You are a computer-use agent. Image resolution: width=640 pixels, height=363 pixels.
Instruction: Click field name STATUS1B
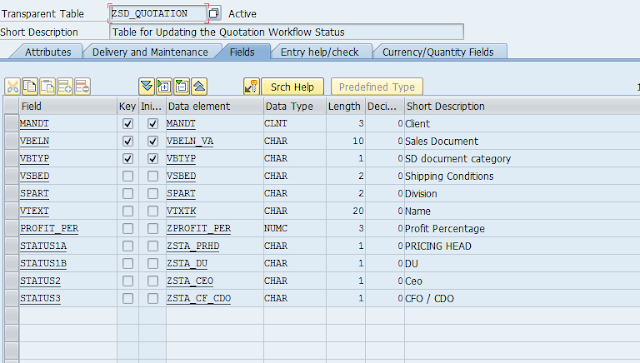(43, 263)
